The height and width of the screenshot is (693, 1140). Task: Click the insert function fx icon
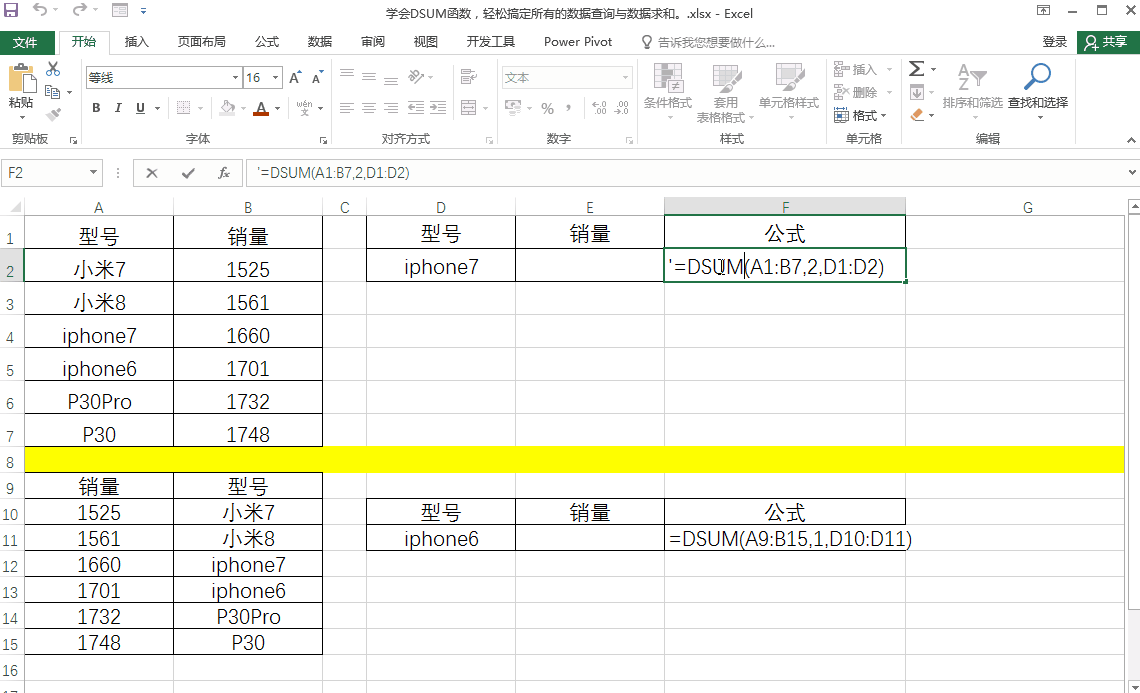pos(224,173)
